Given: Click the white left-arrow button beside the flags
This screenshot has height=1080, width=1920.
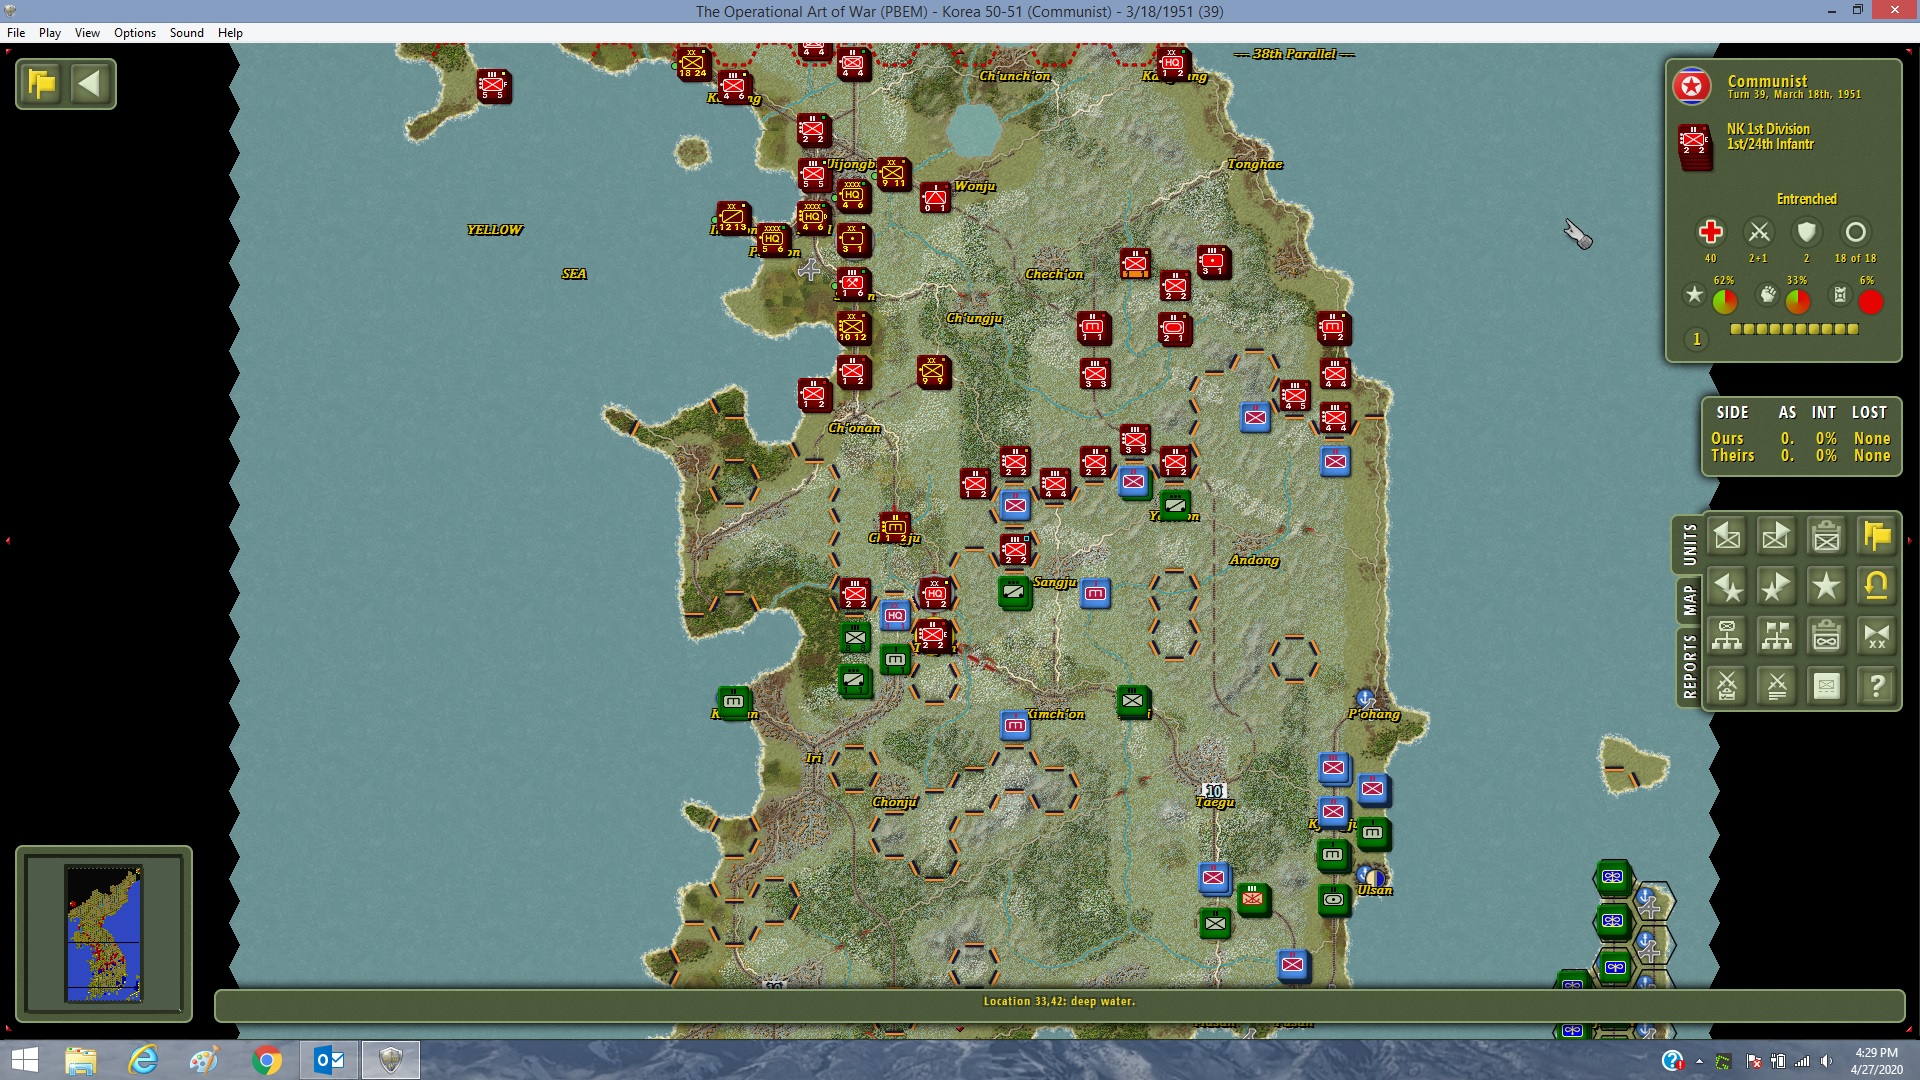Looking at the screenshot, I should tap(90, 83).
